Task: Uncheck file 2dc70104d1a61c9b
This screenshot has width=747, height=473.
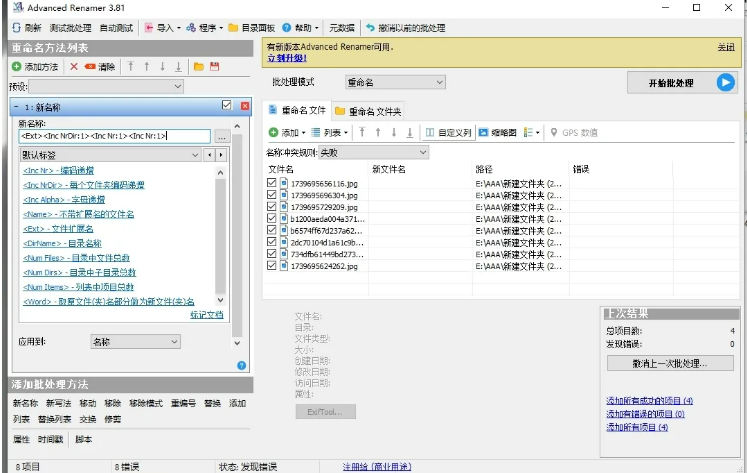Action: (272, 242)
